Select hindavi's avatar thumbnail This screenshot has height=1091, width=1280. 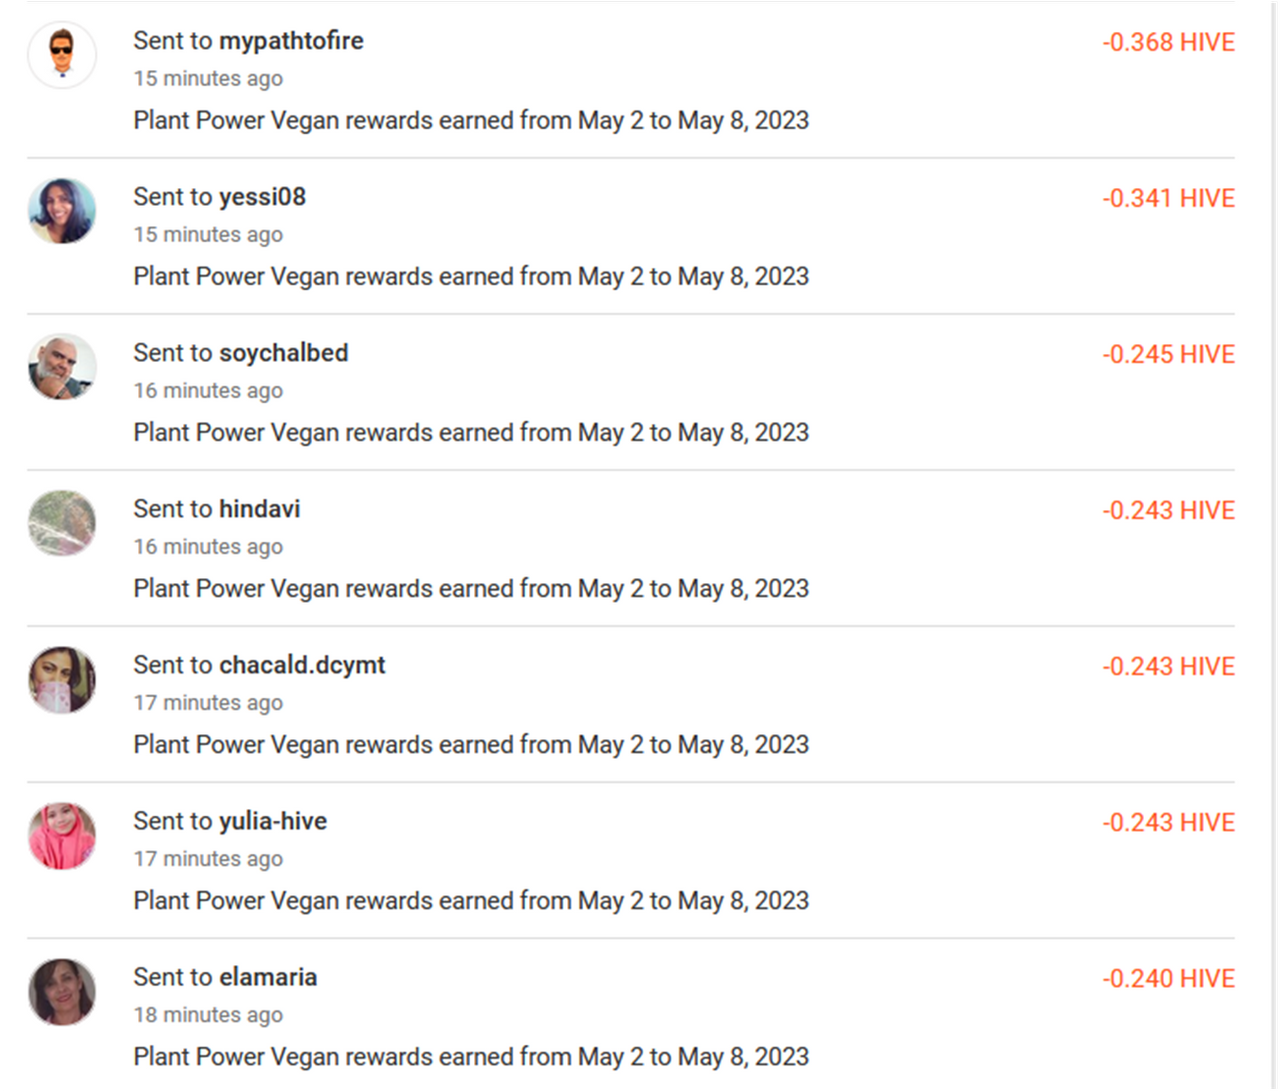(x=62, y=523)
